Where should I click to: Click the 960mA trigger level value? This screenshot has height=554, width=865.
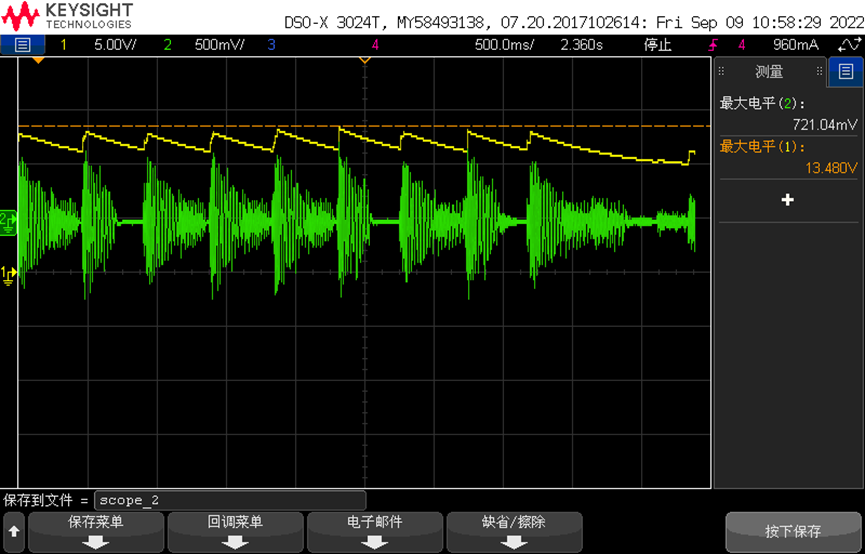click(795, 45)
